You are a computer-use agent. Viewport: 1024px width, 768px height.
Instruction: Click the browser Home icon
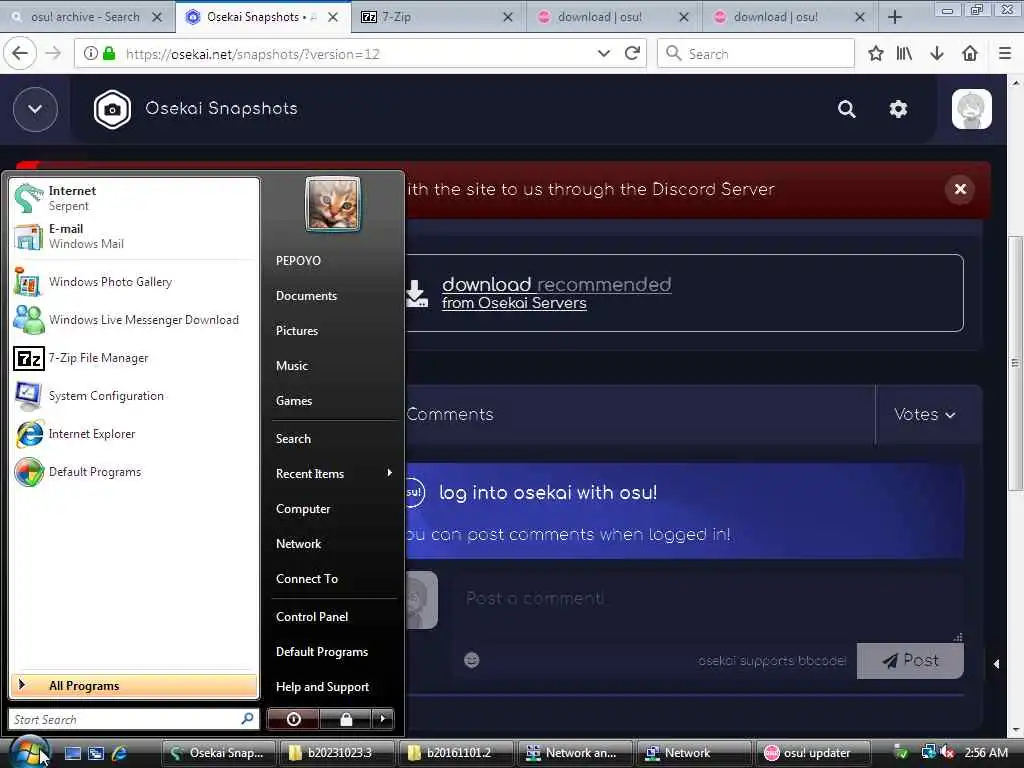tap(970, 54)
